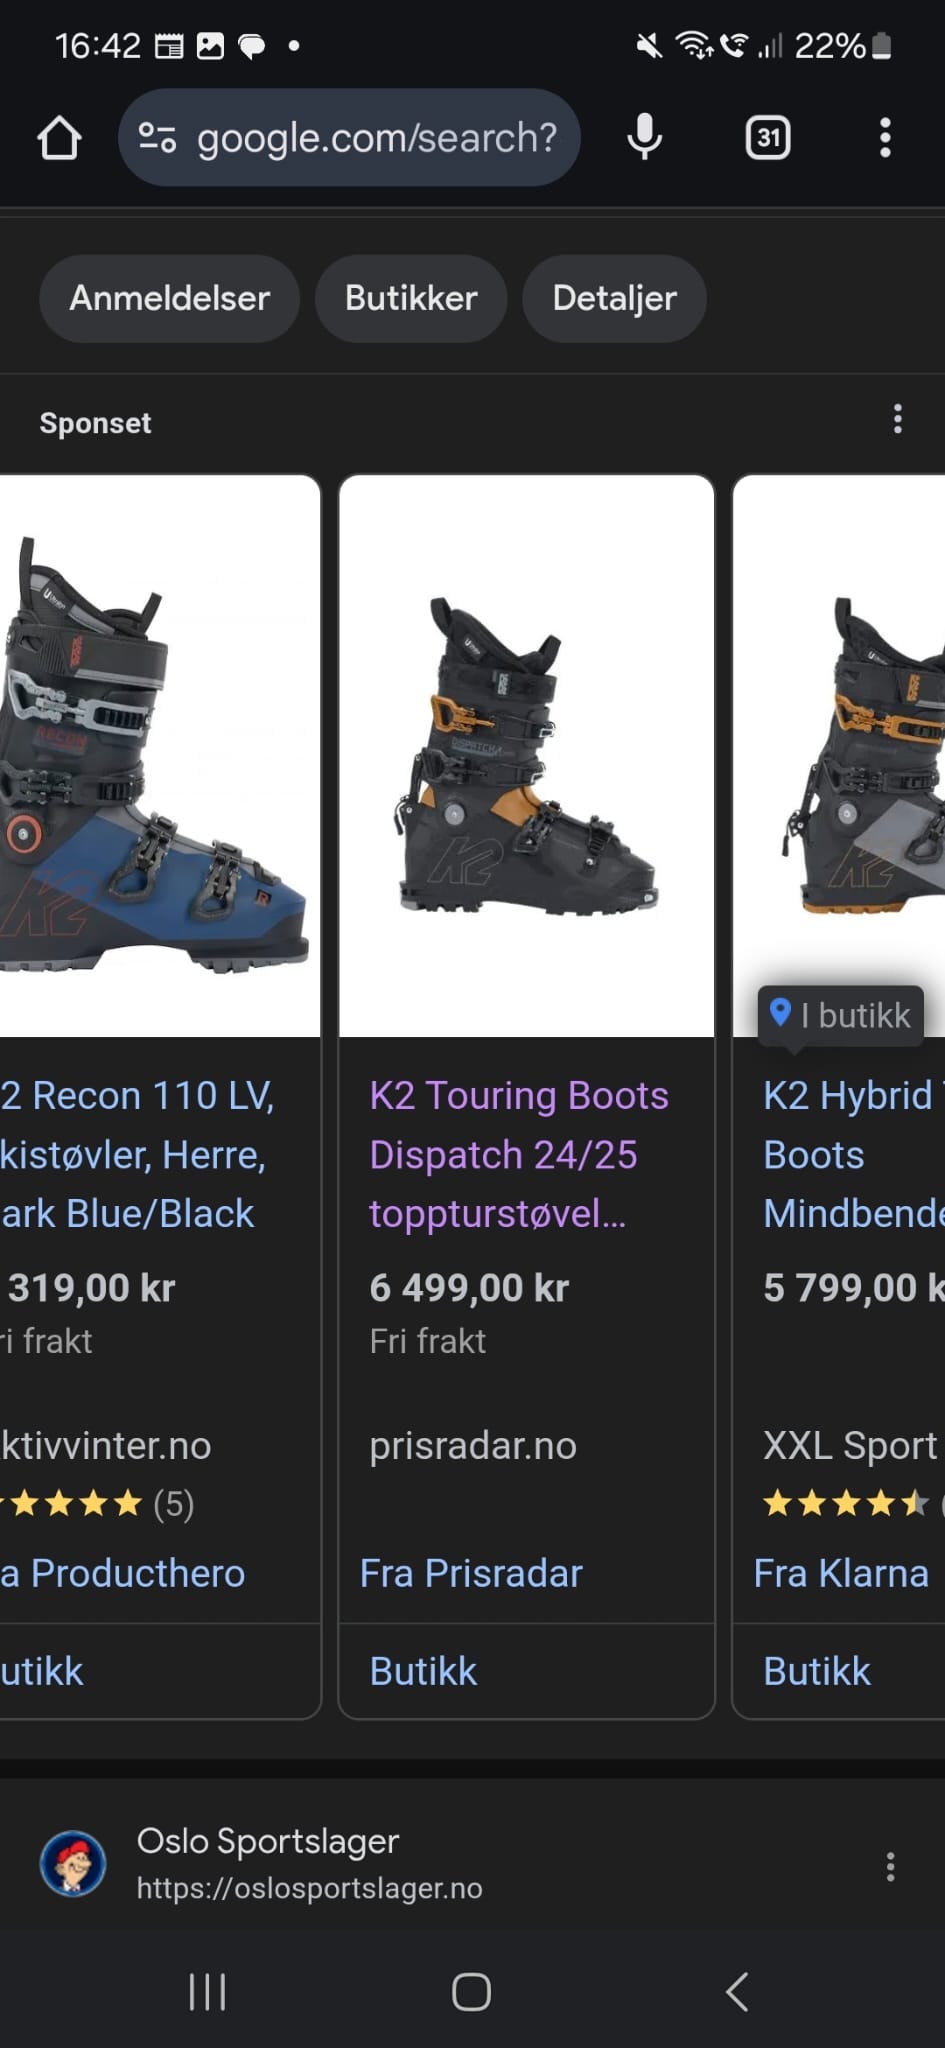Open the Sponset section options menu
This screenshot has width=945, height=2048.
898,419
